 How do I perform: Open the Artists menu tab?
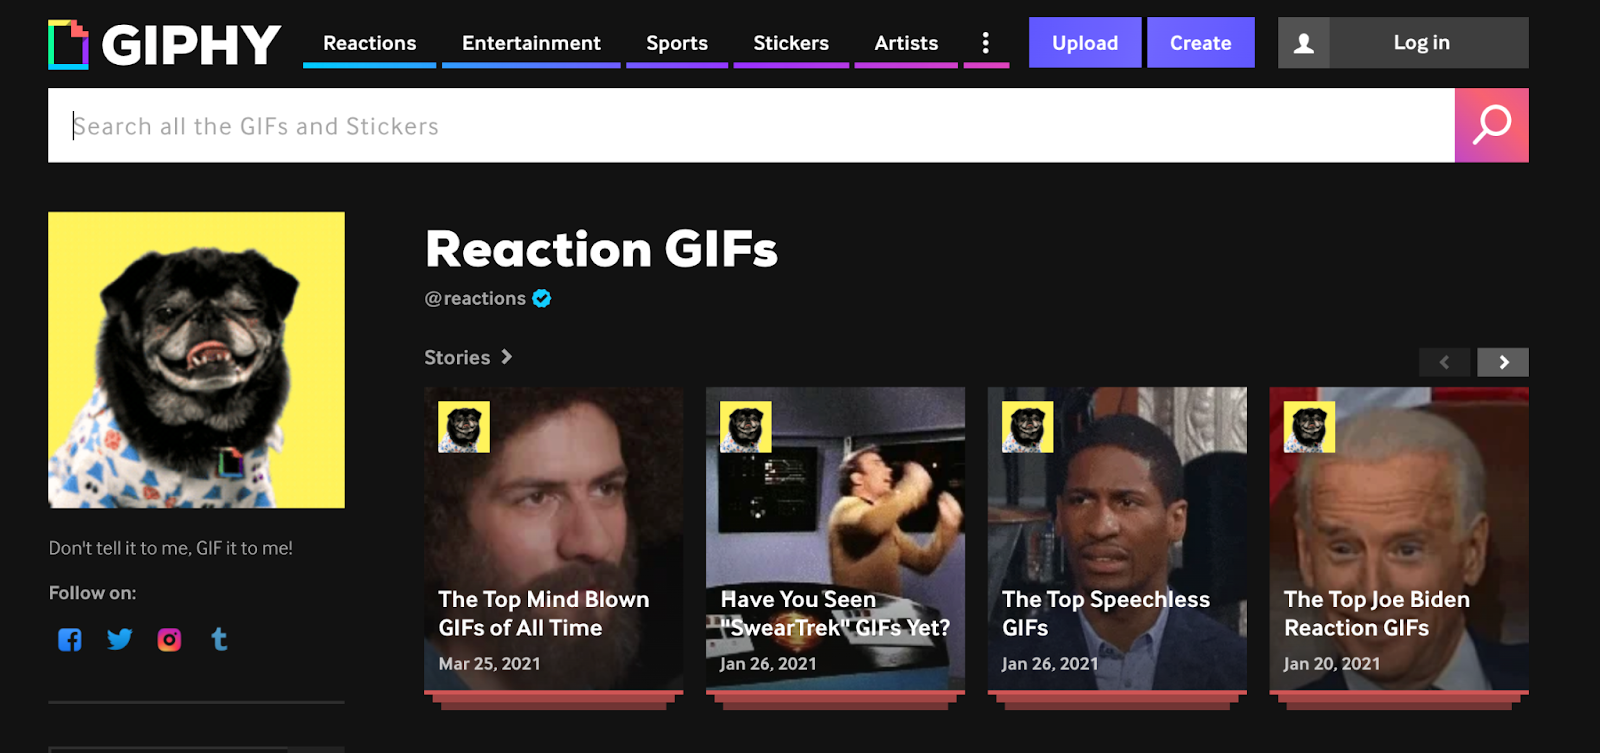(x=906, y=43)
